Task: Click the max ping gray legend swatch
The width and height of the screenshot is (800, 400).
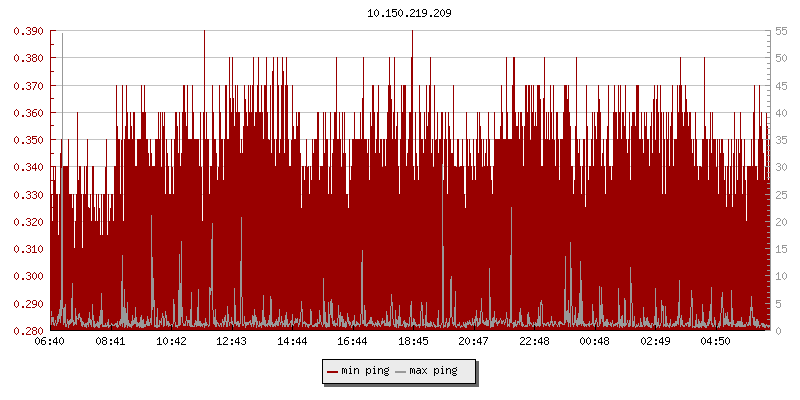Action: point(401,371)
